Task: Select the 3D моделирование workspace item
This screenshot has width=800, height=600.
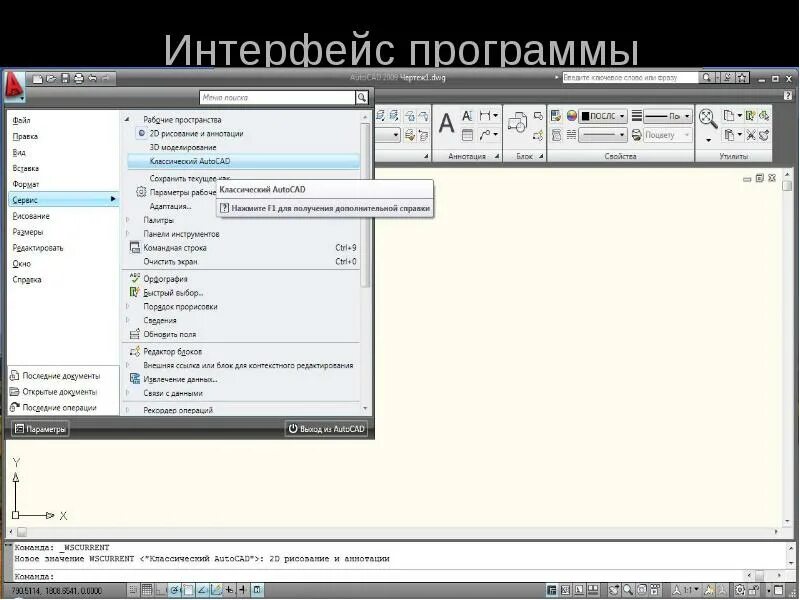Action: [183, 147]
